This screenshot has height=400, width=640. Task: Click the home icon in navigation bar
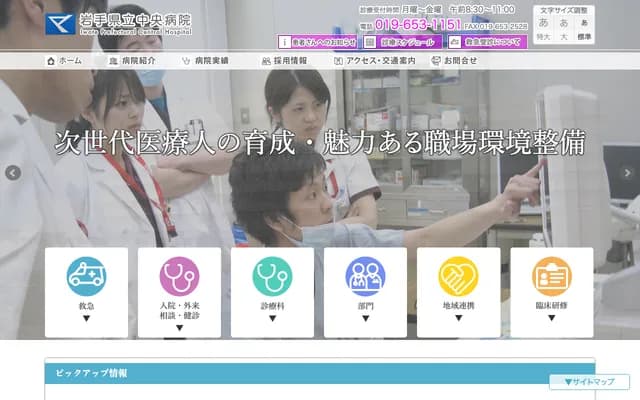pyautogui.click(x=51, y=61)
